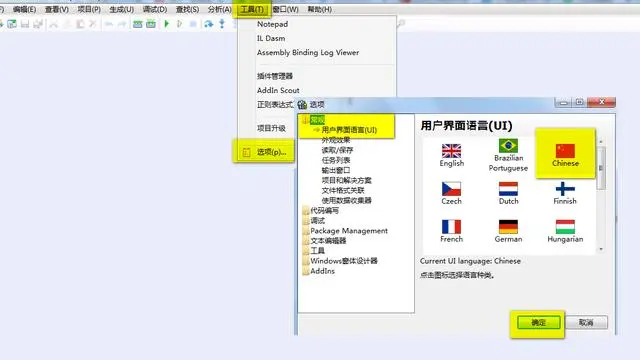Open the 工具(T) menu
This screenshot has height=360, width=640.
[x=252, y=9]
